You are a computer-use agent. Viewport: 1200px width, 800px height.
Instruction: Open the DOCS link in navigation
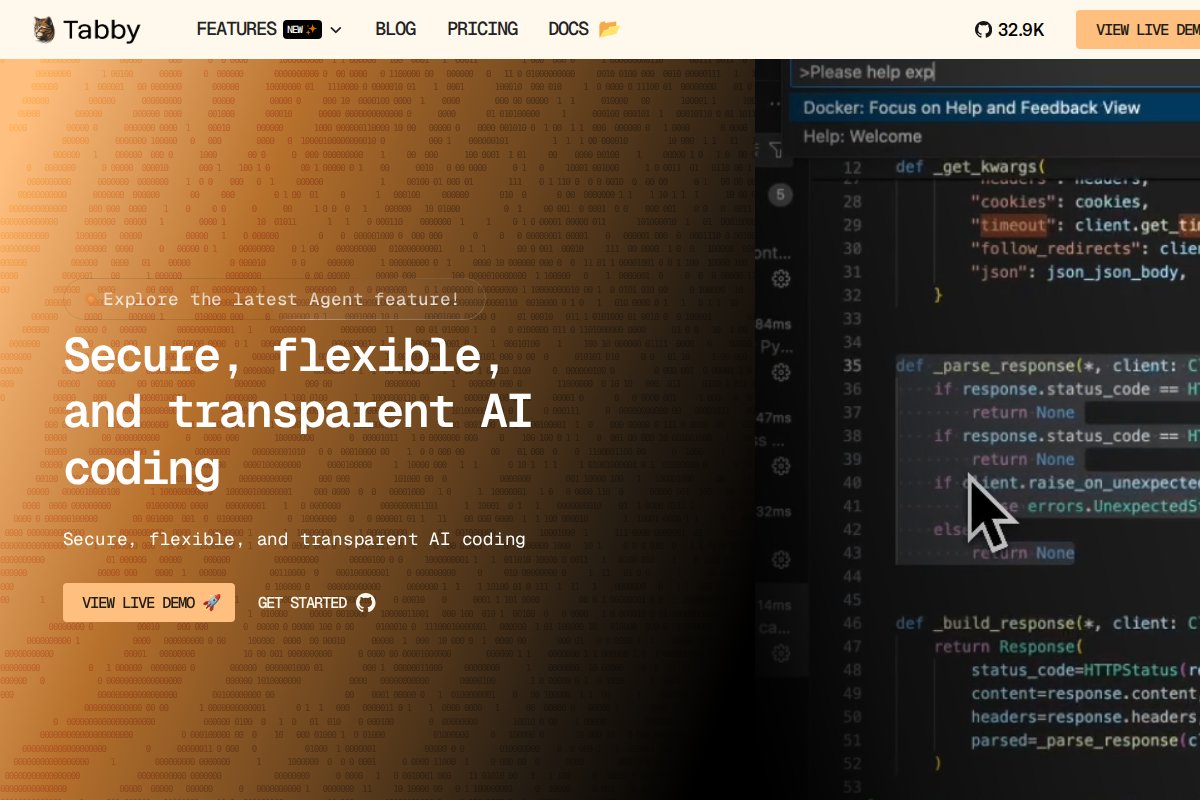coord(568,29)
